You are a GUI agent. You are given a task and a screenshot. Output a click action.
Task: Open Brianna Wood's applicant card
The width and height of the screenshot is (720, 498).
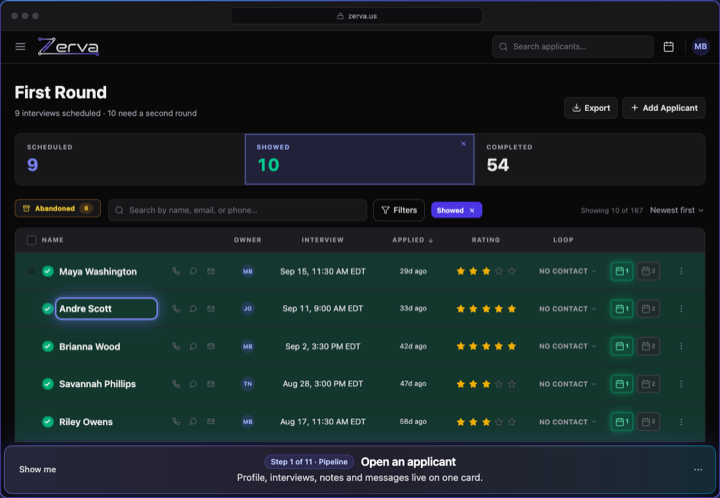[x=90, y=347]
